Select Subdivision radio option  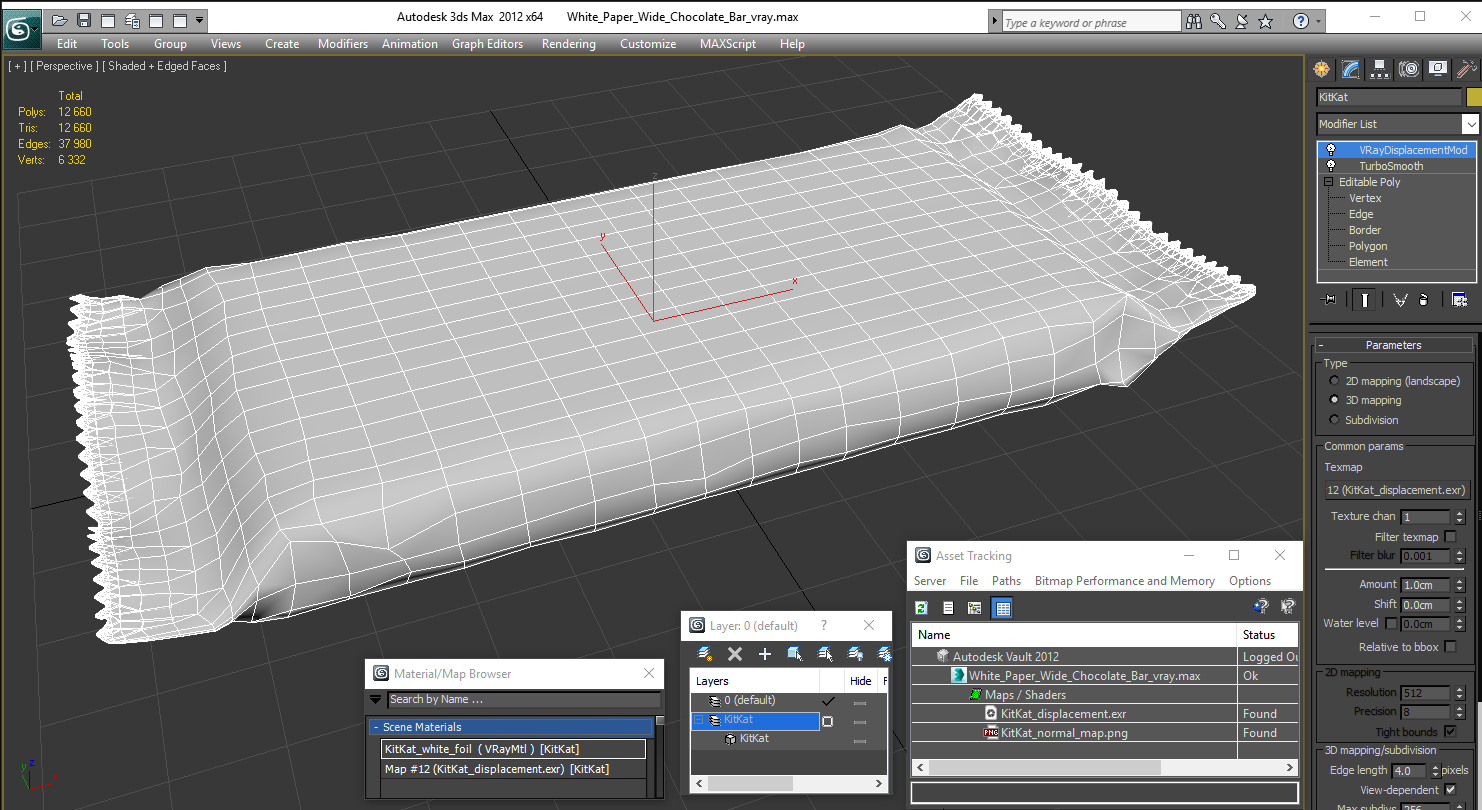[1334, 420]
